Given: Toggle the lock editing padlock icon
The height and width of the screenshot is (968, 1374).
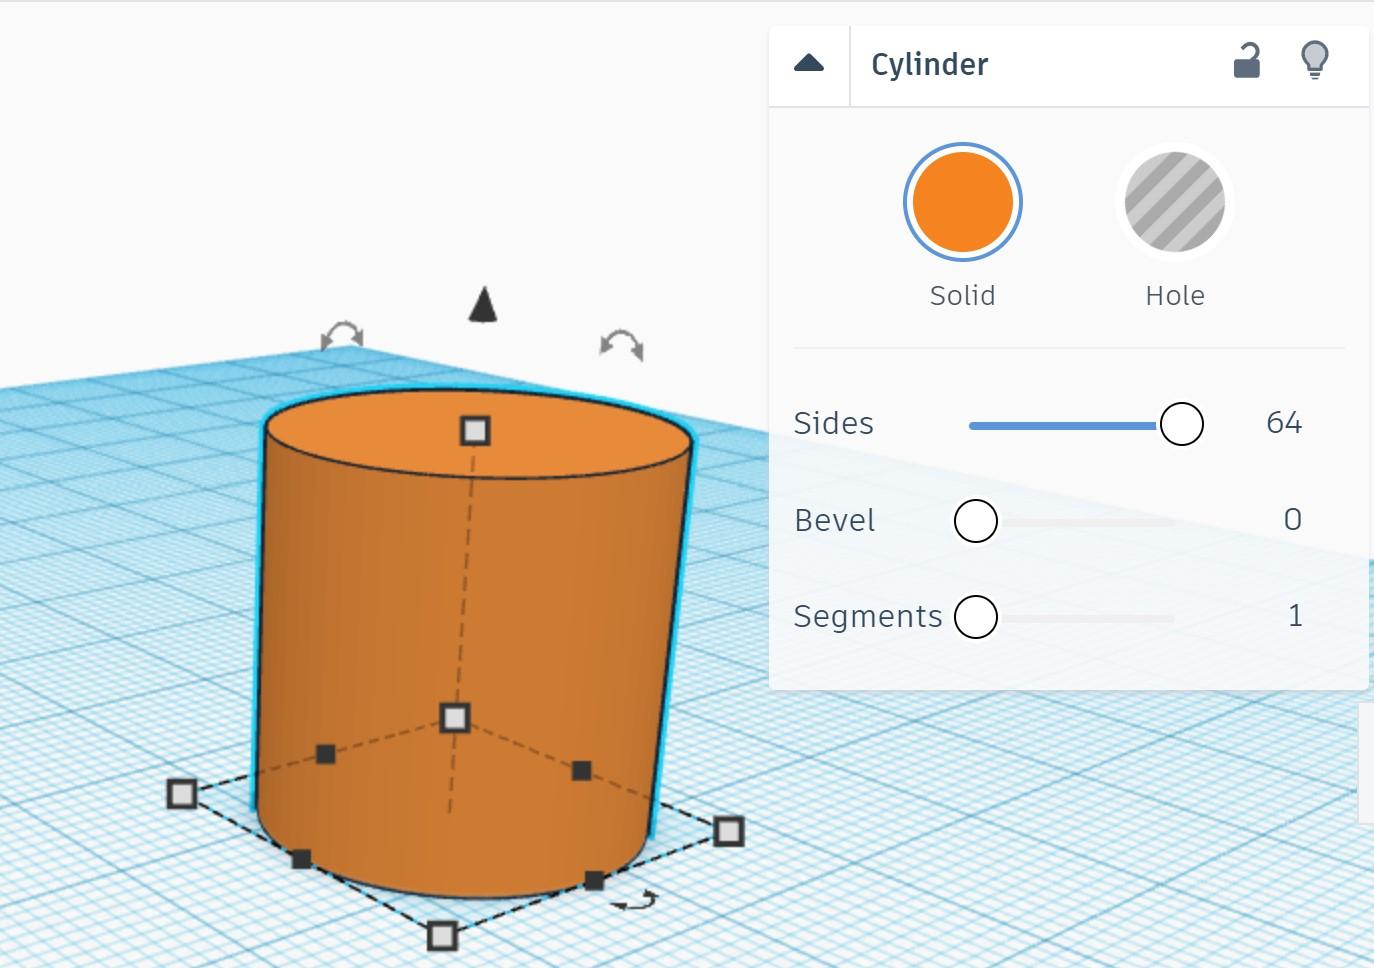Looking at the screenshot, I should 1246,61.
